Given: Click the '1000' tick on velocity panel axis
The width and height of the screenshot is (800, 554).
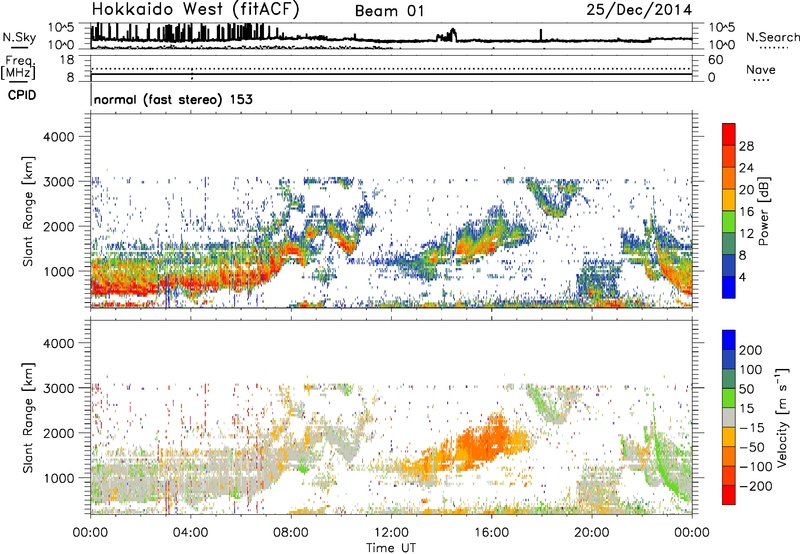Looking at the screenshot, I should pos(58,478).
